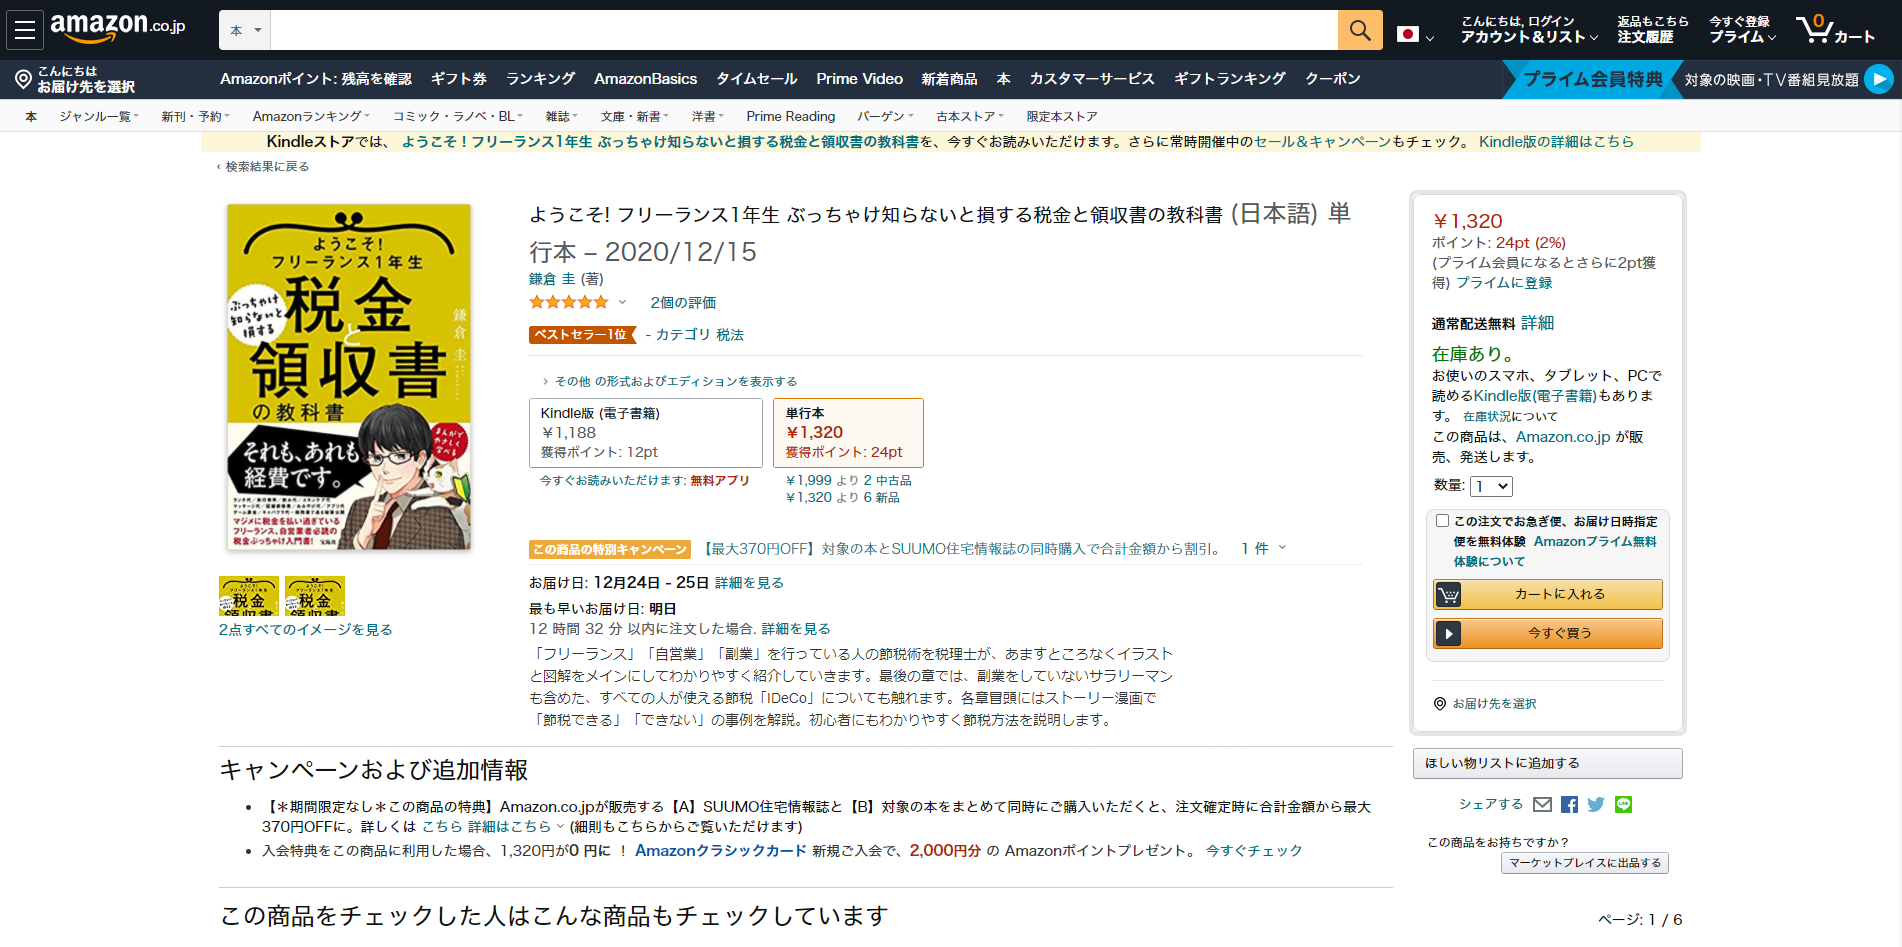Click the location pin beside お届け先を選択 in buy box
This screenshot has height=947, width=1902.
coord(1440,704)
